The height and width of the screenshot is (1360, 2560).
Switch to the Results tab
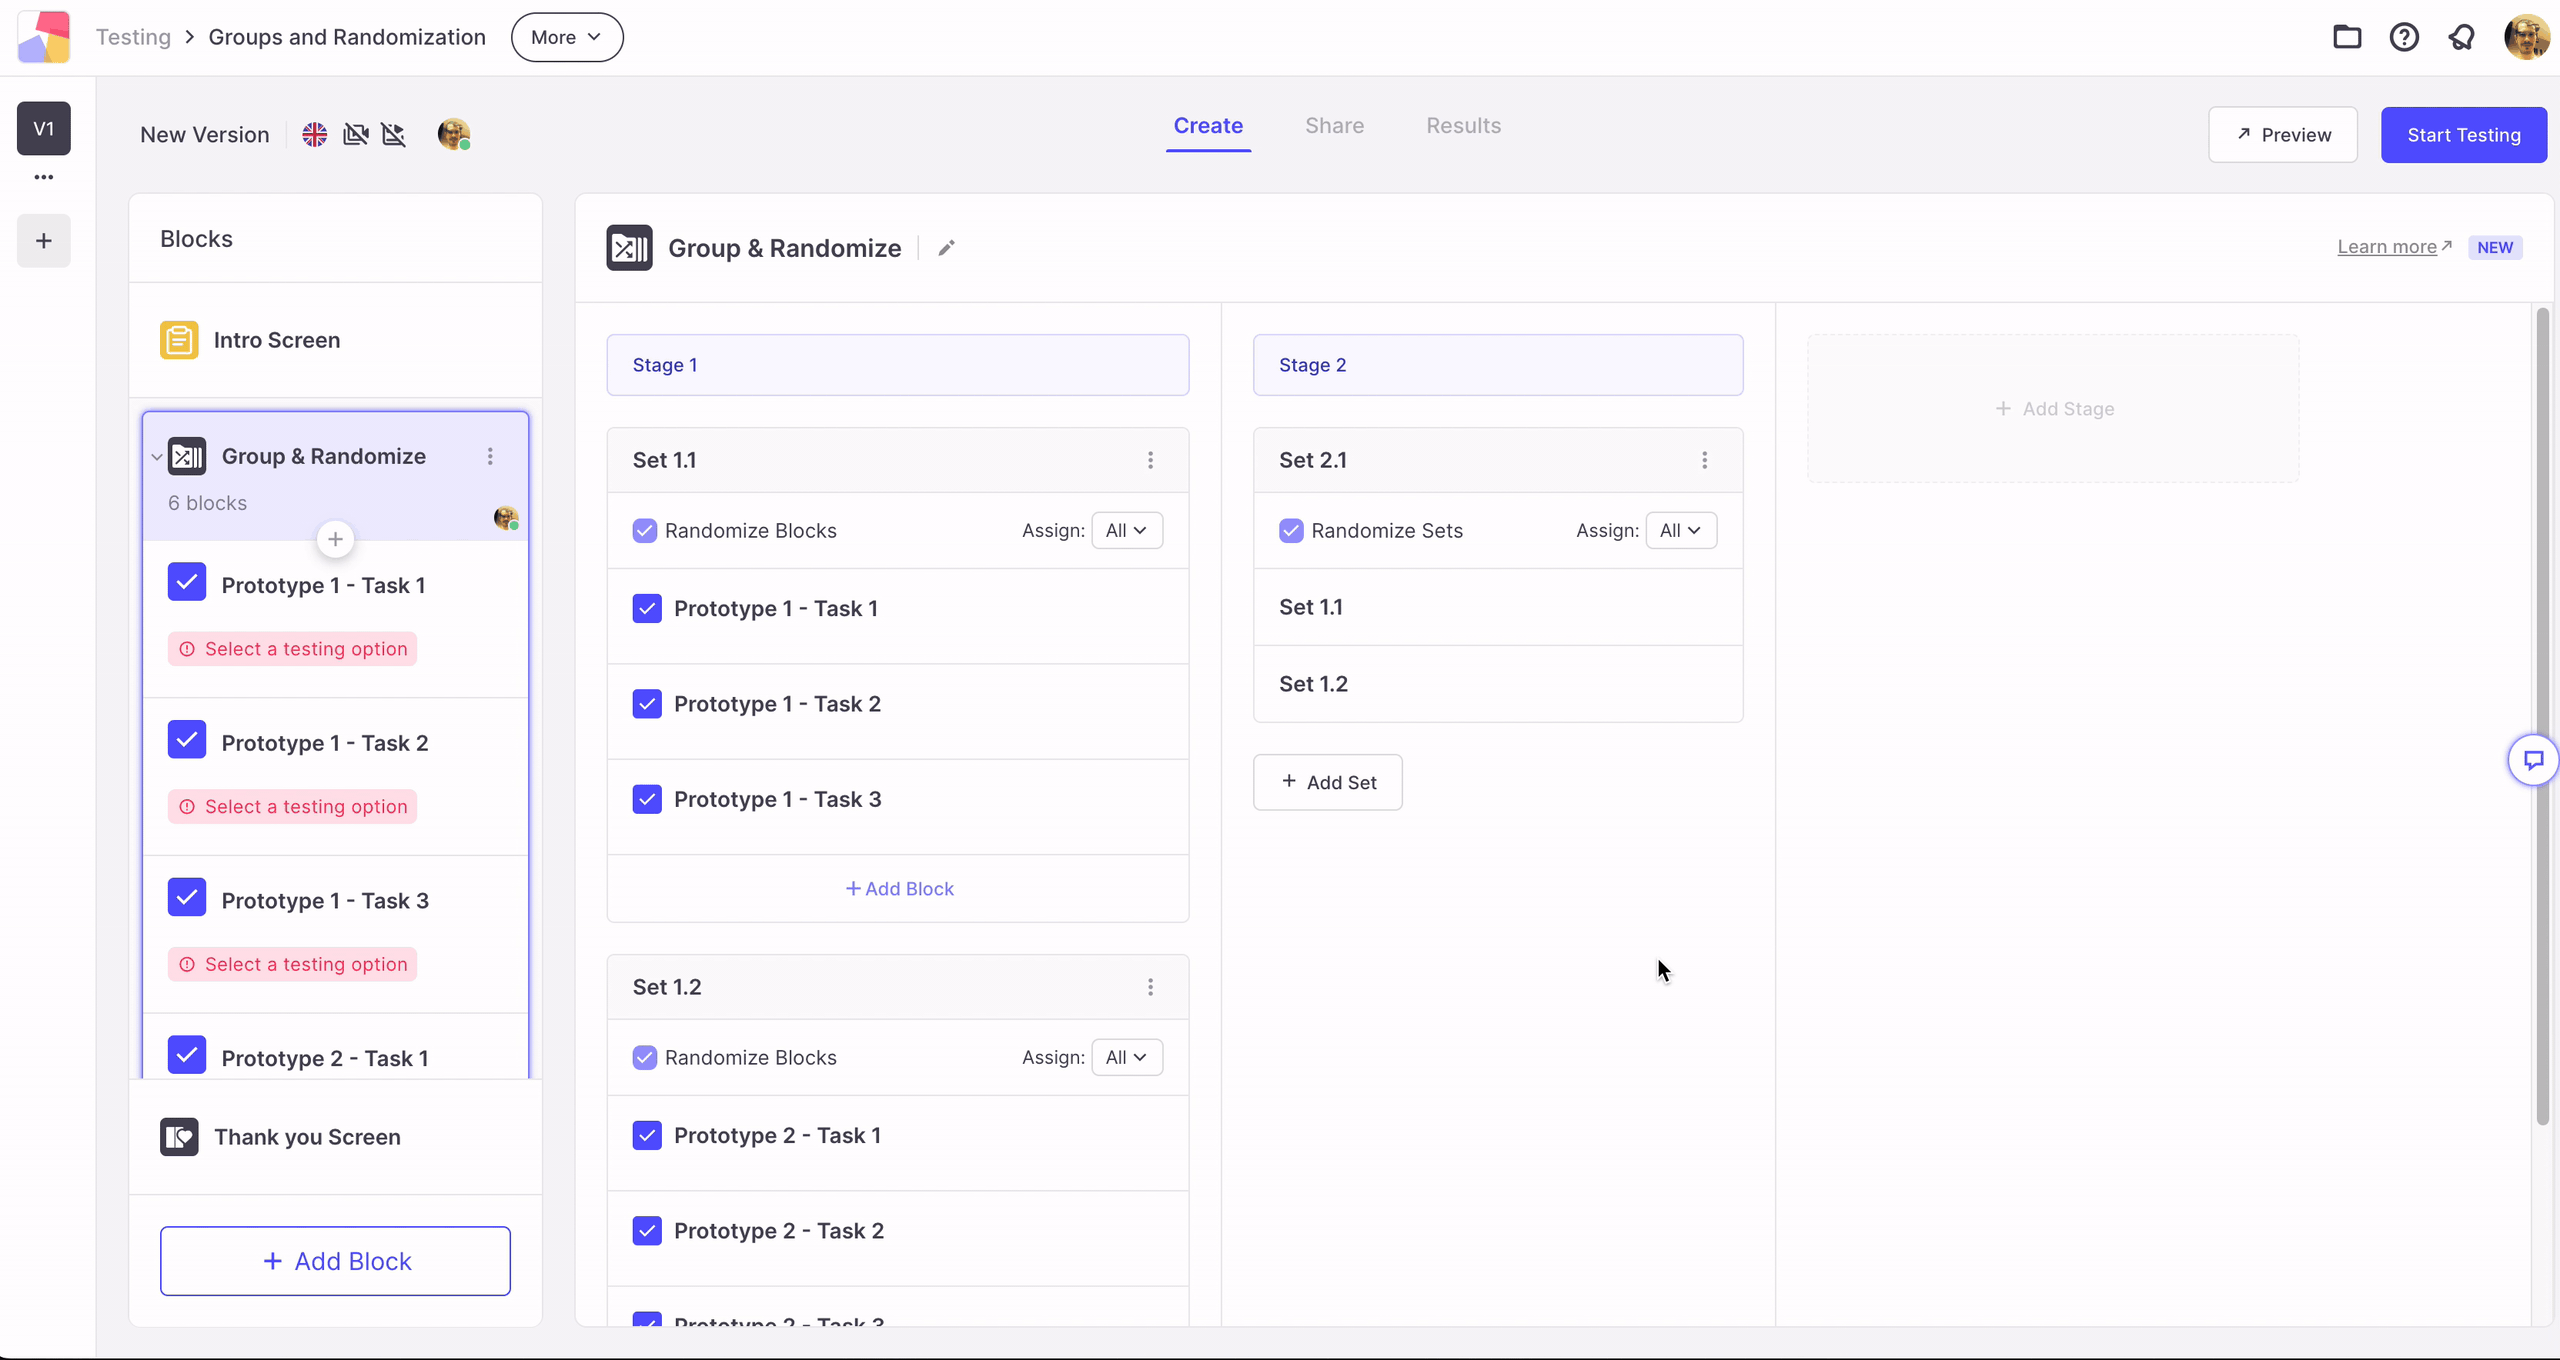click(x=1463, y=126)
